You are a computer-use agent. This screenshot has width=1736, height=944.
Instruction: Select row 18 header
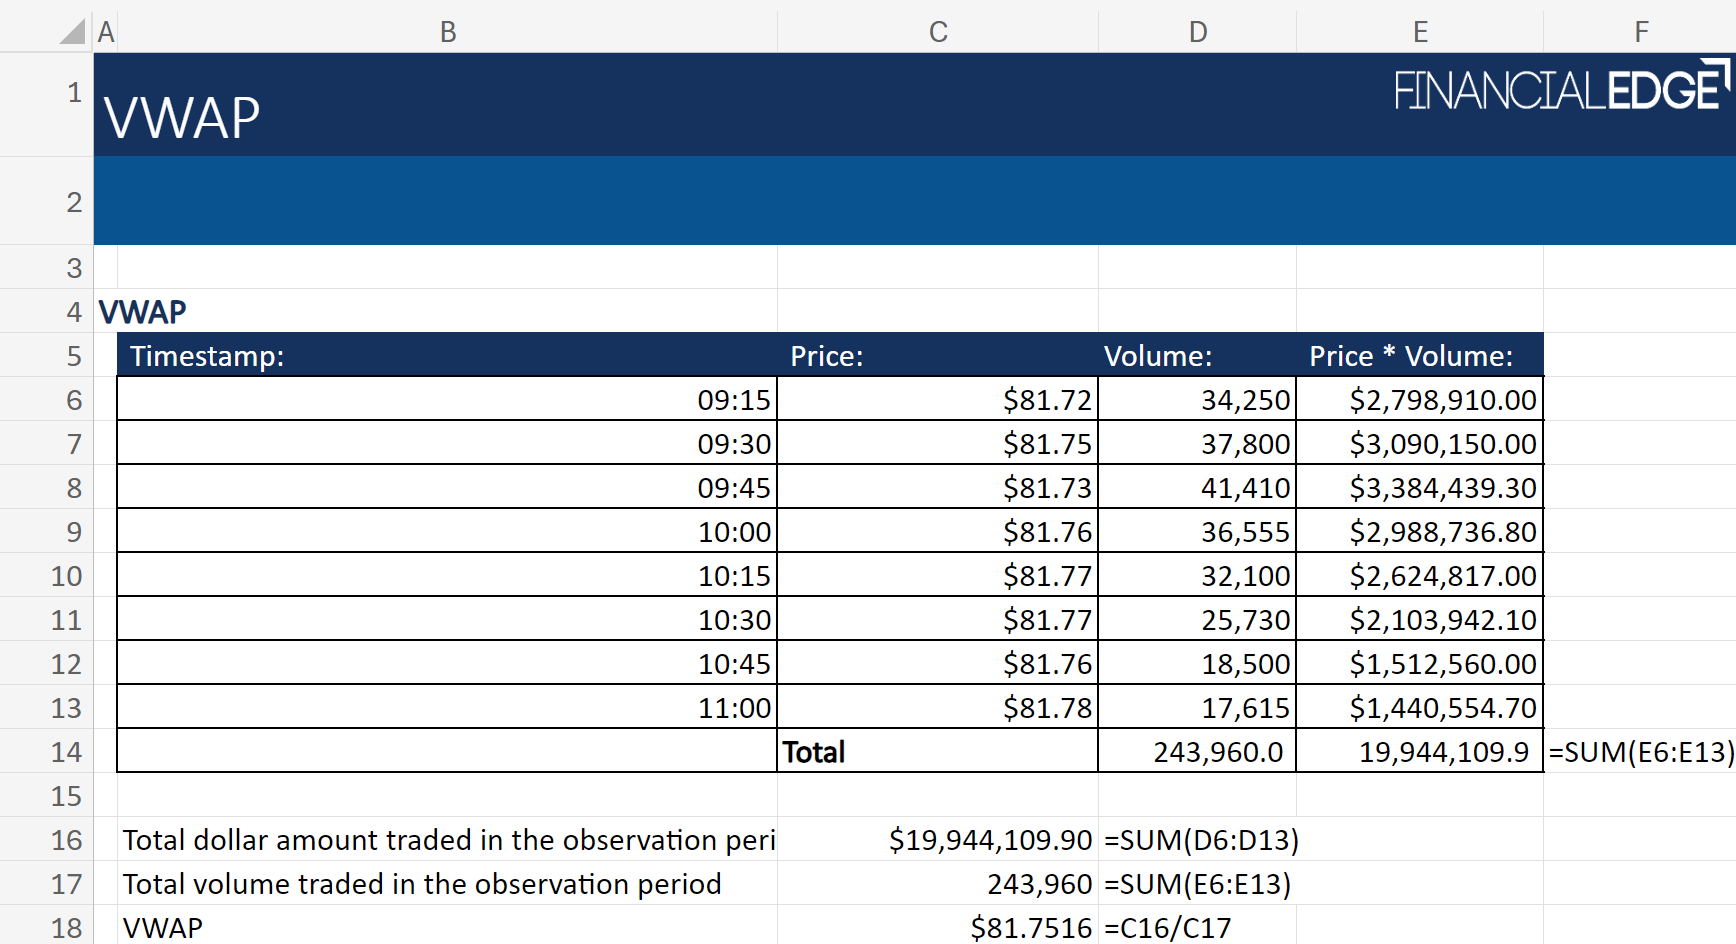(66, 927)
